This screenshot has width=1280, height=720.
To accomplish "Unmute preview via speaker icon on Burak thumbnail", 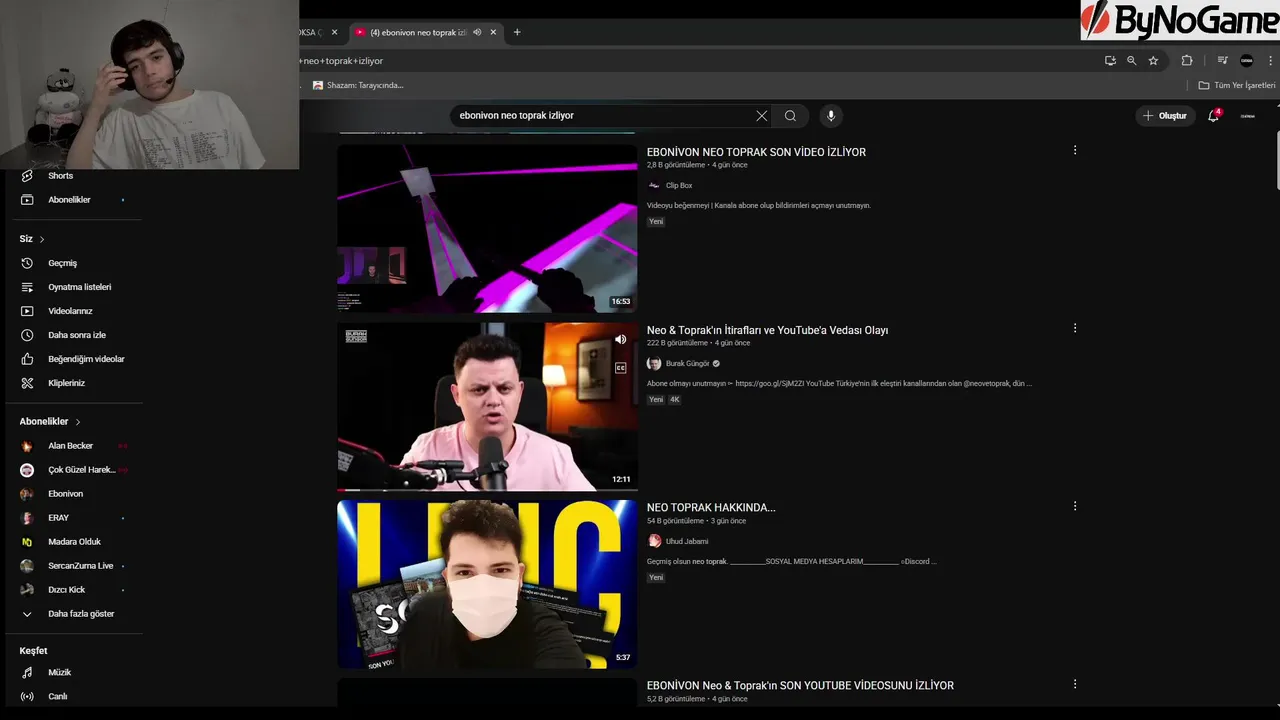I will pyautogui.click(x=620, y=340).
